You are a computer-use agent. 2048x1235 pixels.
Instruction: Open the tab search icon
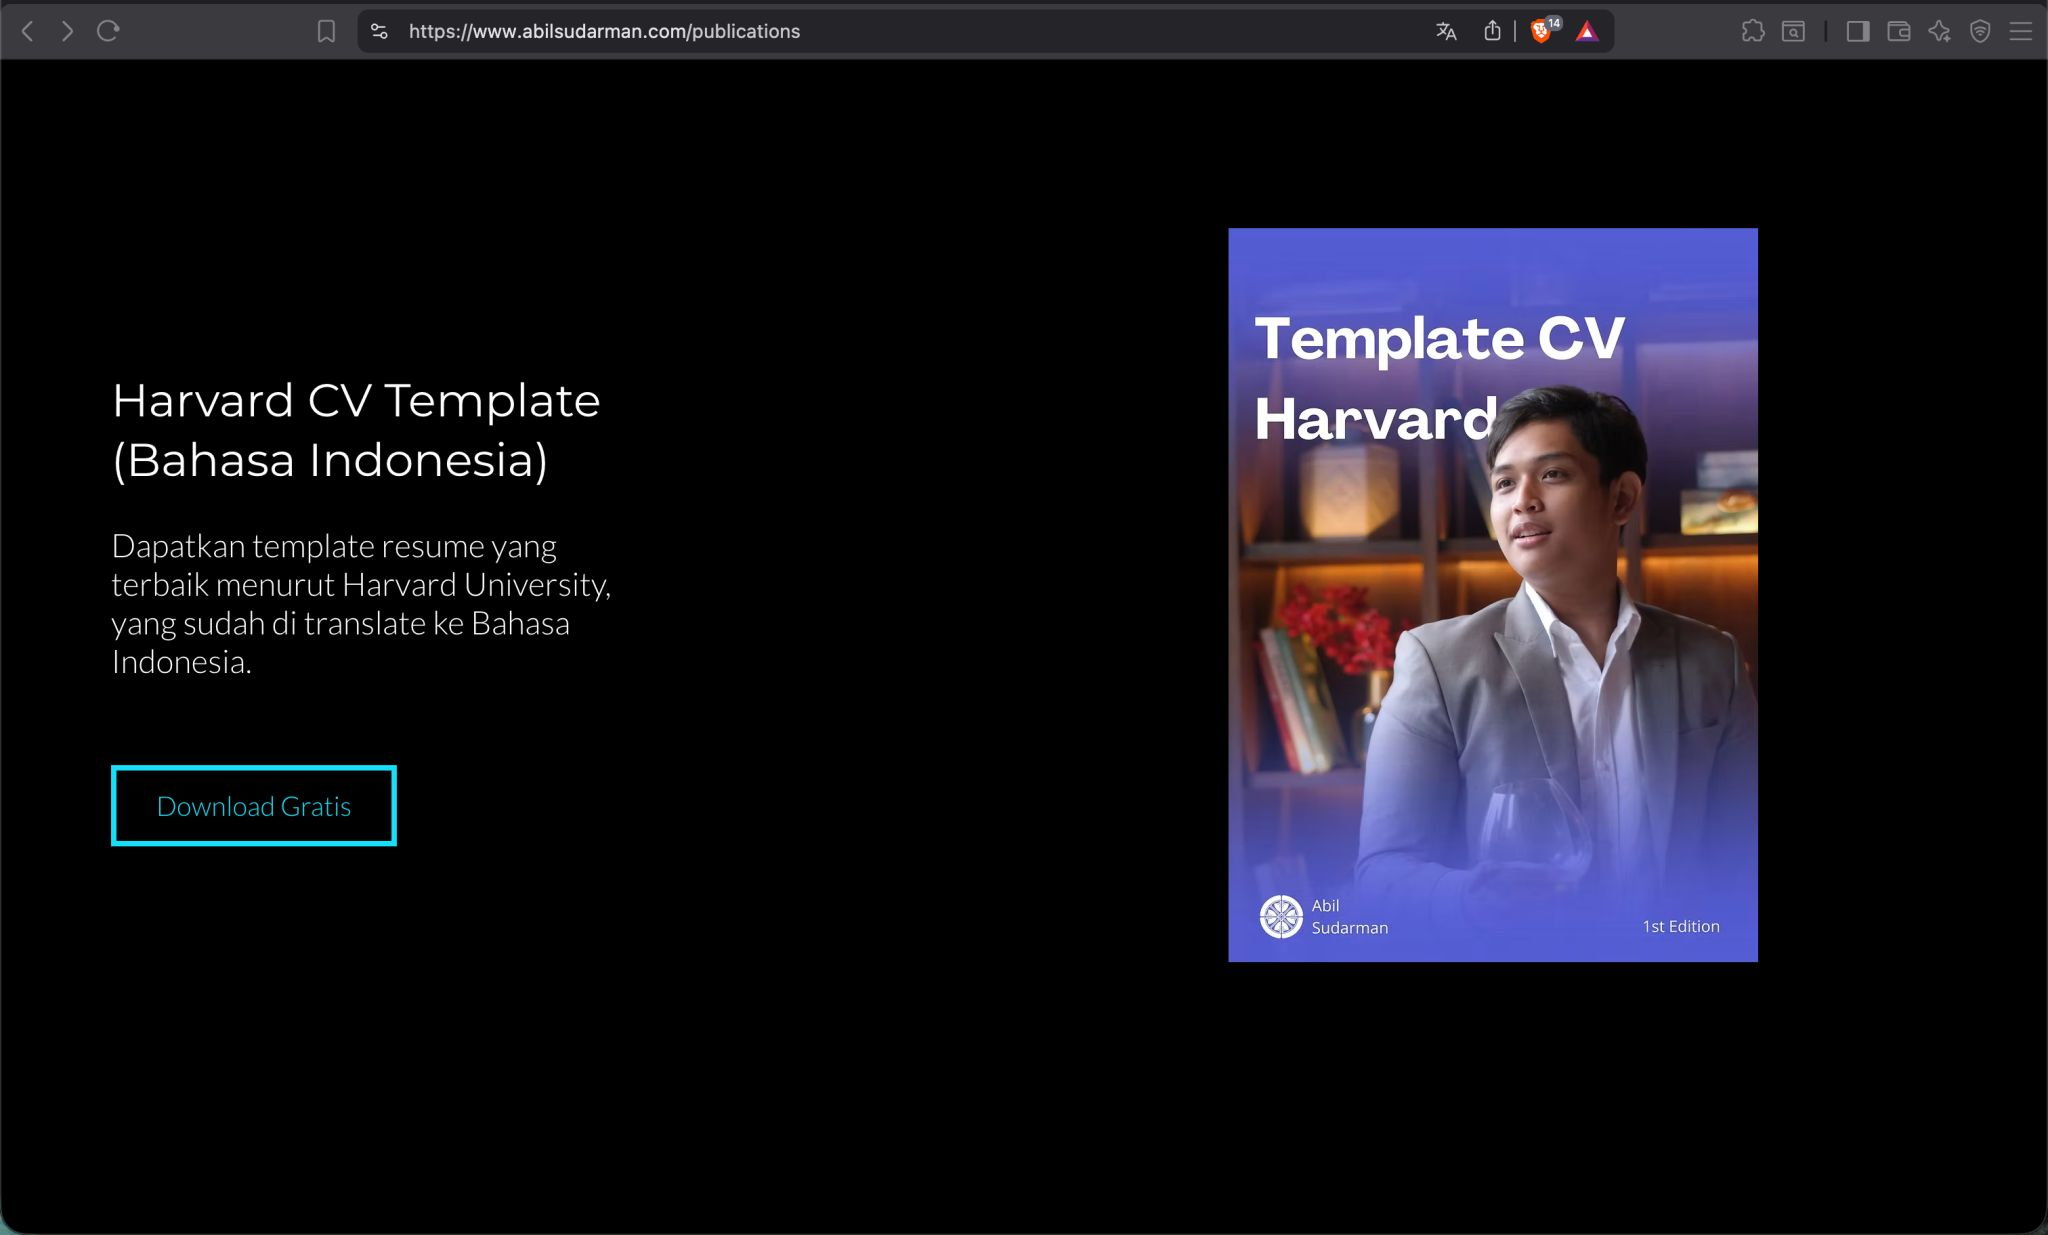[x=1794, y=31]
